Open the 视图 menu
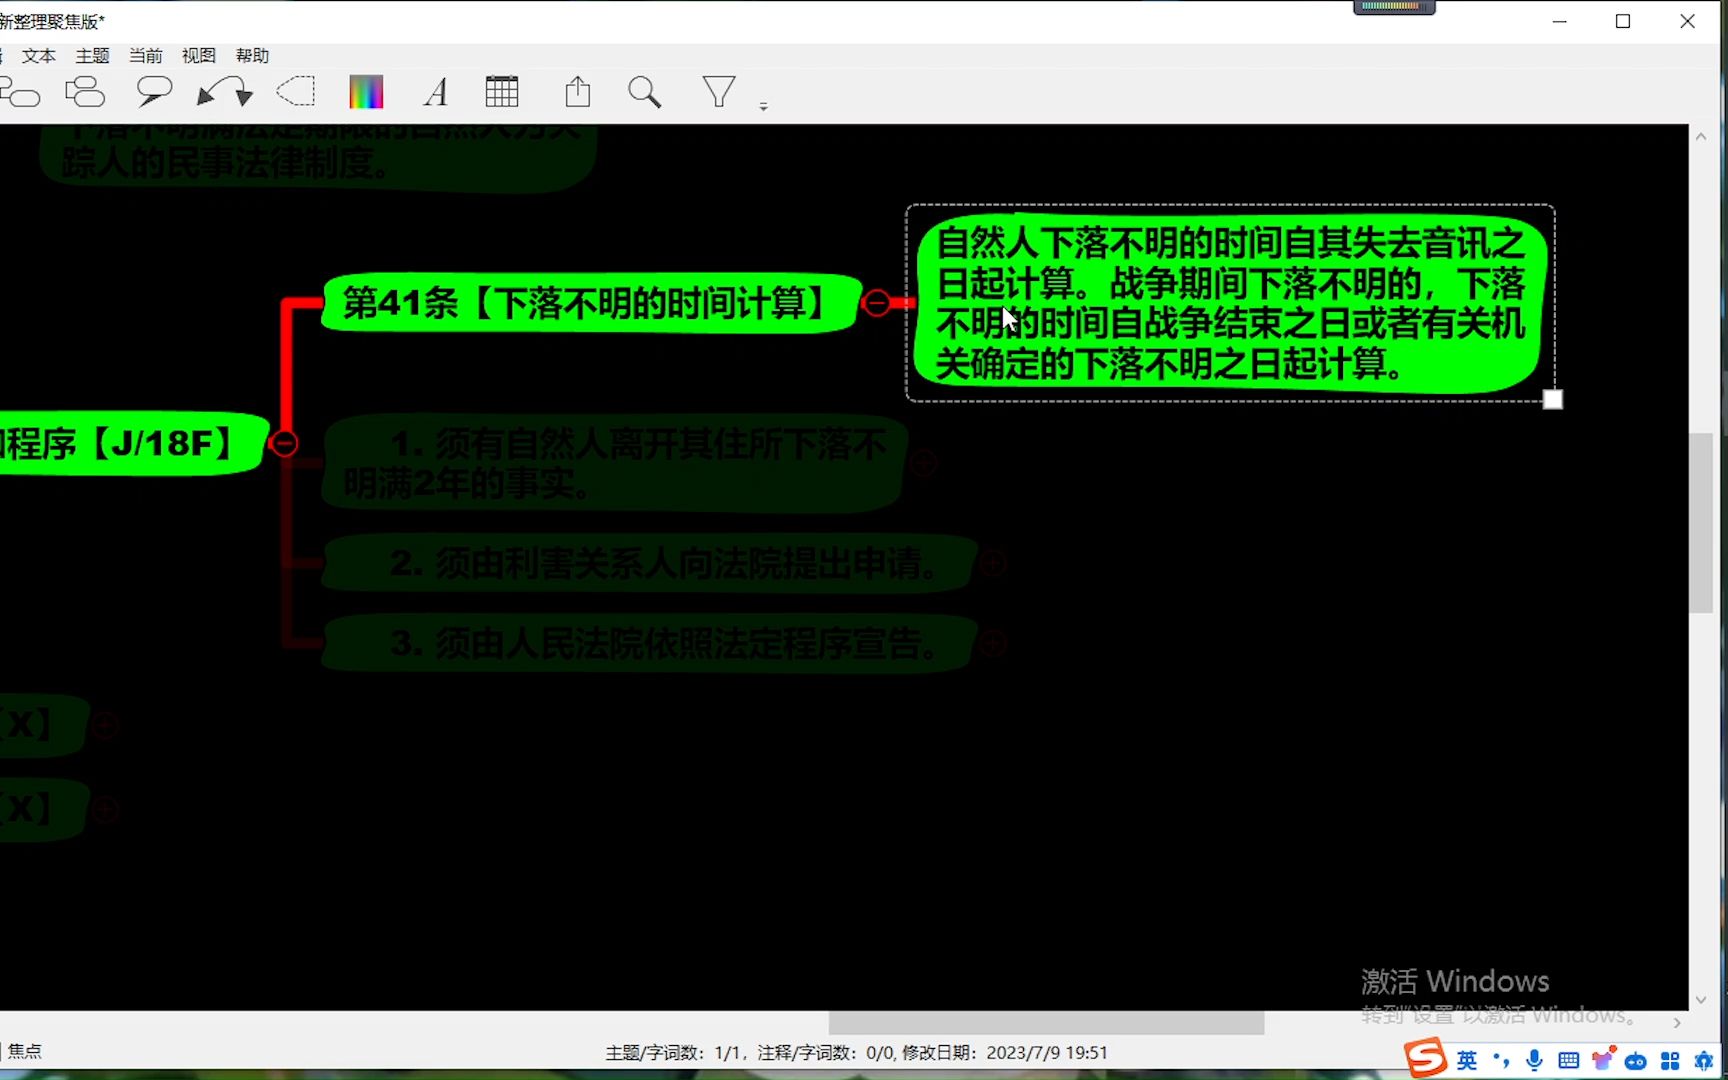The height and width of the screenshot is (1080, 1728). [199, 56]
